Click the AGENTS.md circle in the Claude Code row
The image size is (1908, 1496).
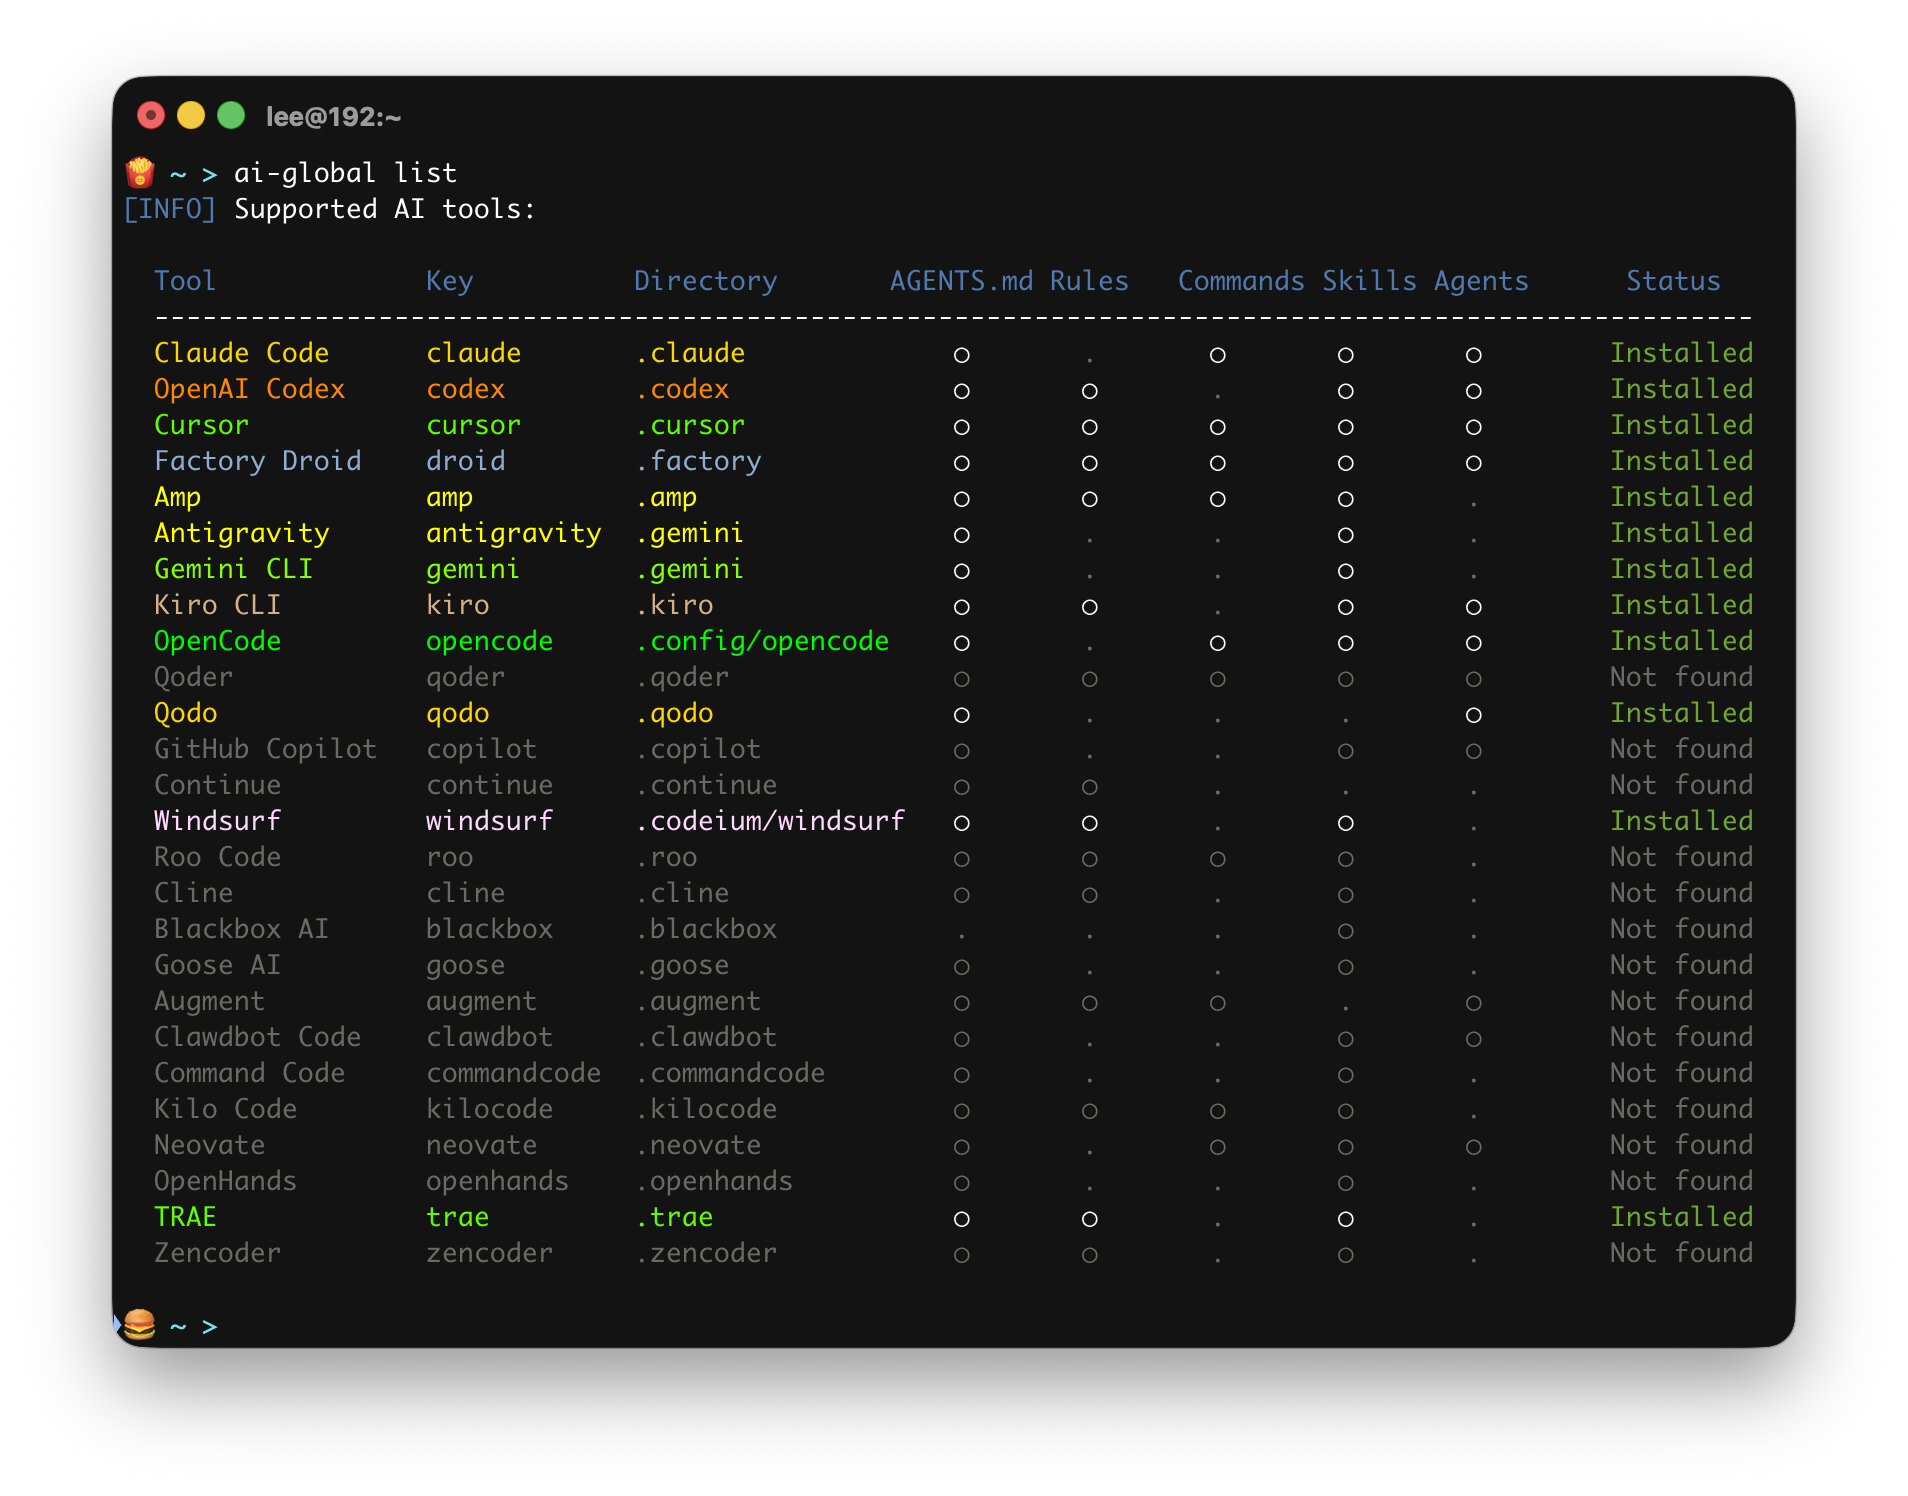click(x=961, y=355)
